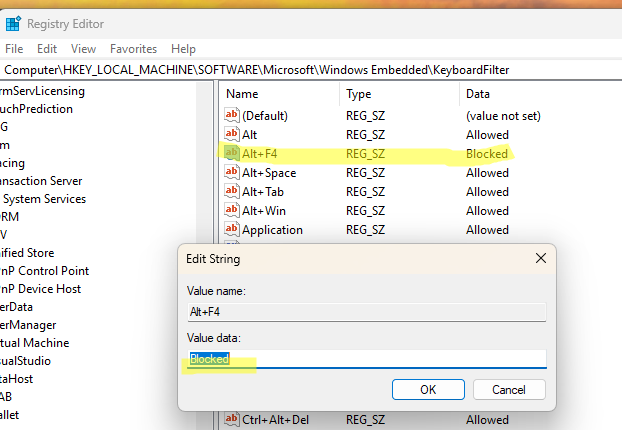The height and width of the screenshot is (430, 622).
Task: Click the Value name field showing Alt+F4
Action: pyautogui.click(x=367, y=312)
